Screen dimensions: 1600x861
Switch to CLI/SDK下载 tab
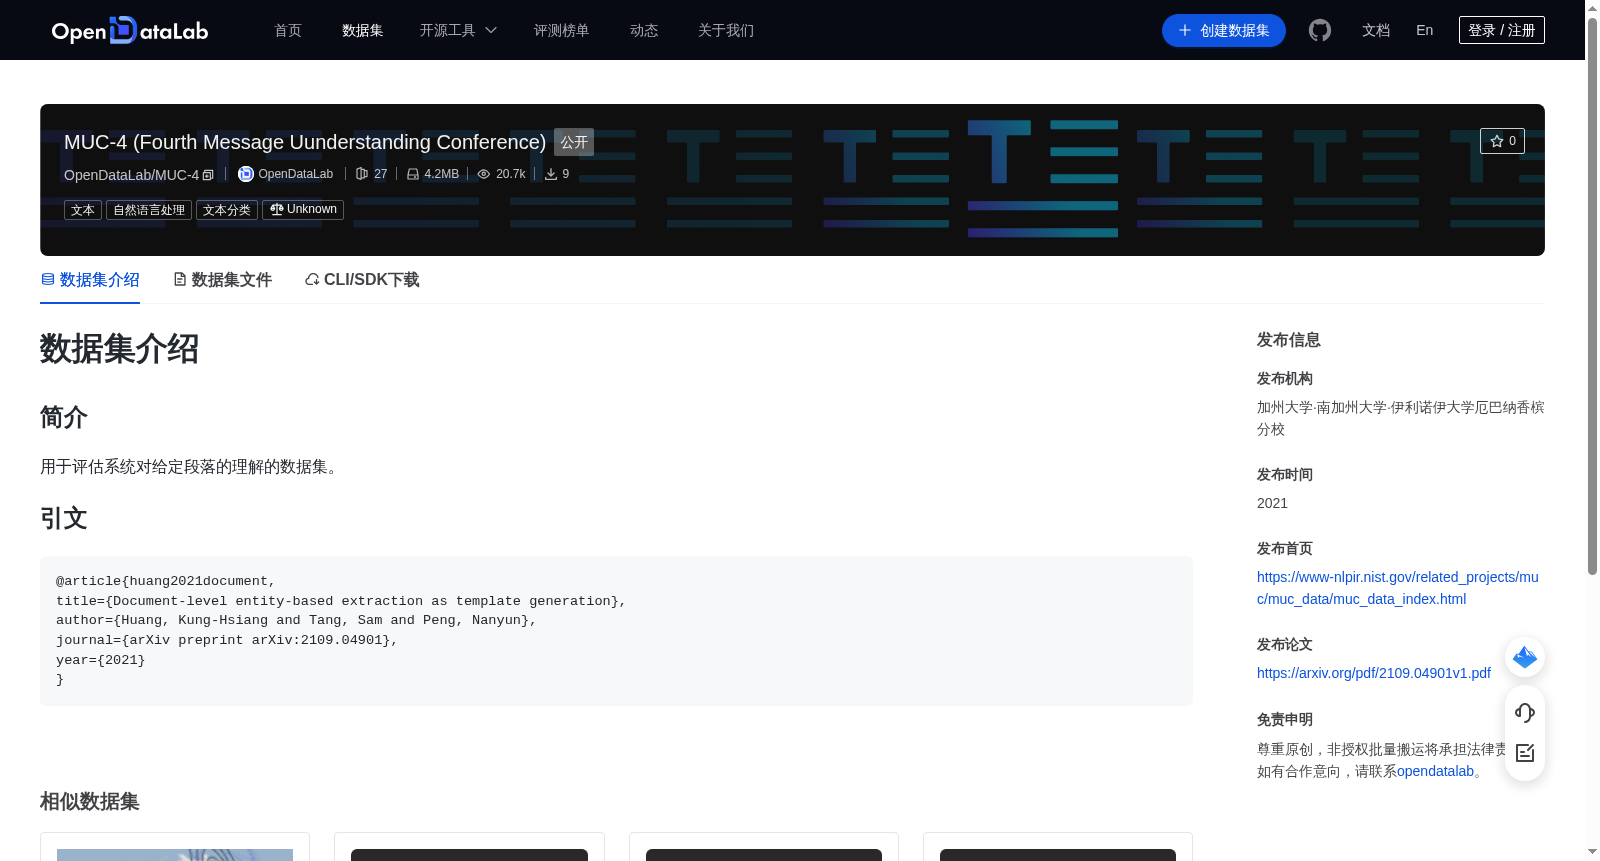(x=362, y=280)
